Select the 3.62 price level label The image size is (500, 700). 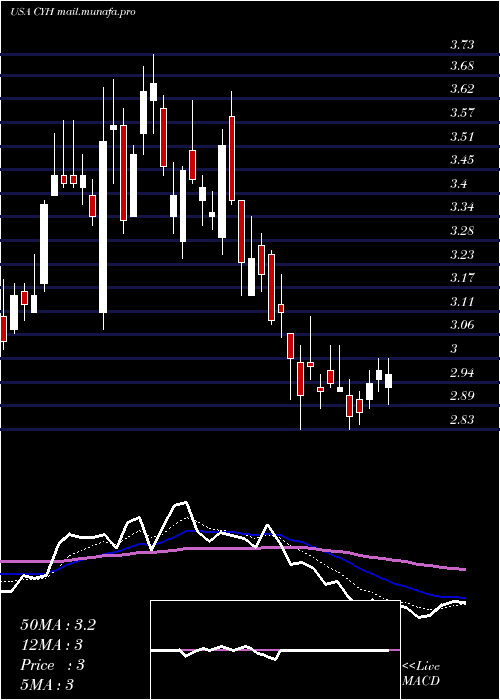[462, 89]
